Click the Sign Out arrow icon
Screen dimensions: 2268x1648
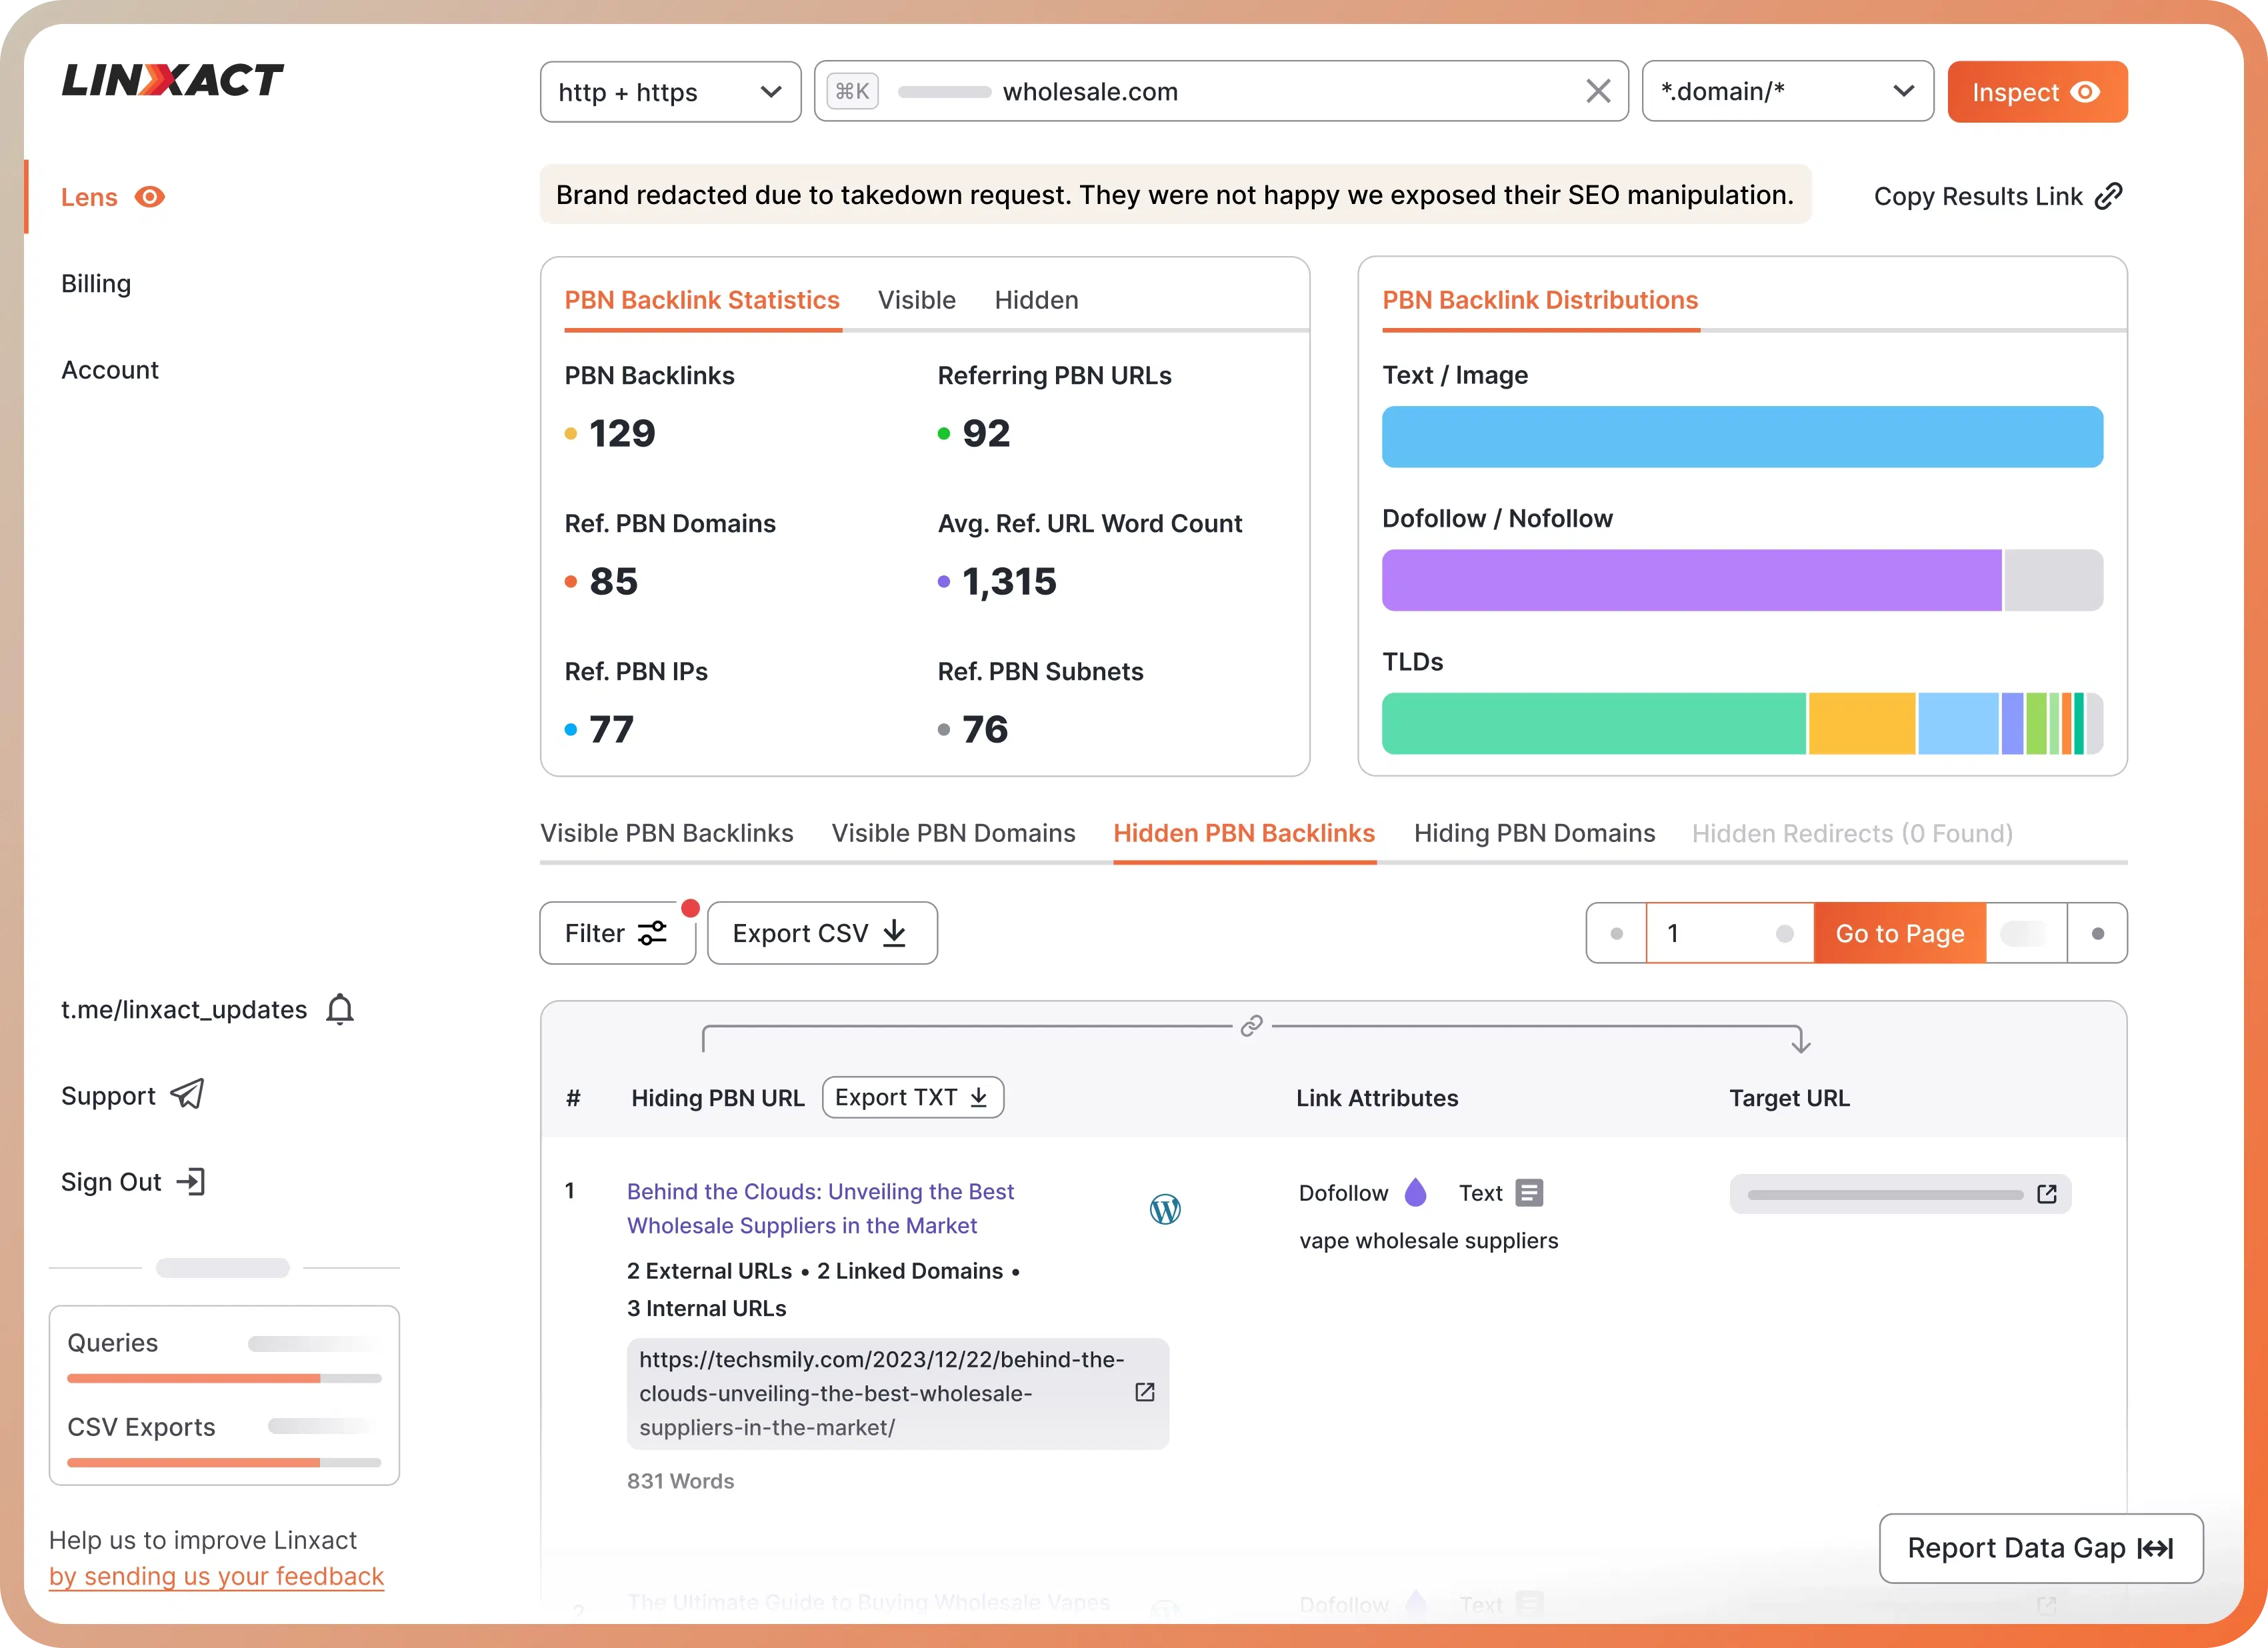click(191, 1182)
